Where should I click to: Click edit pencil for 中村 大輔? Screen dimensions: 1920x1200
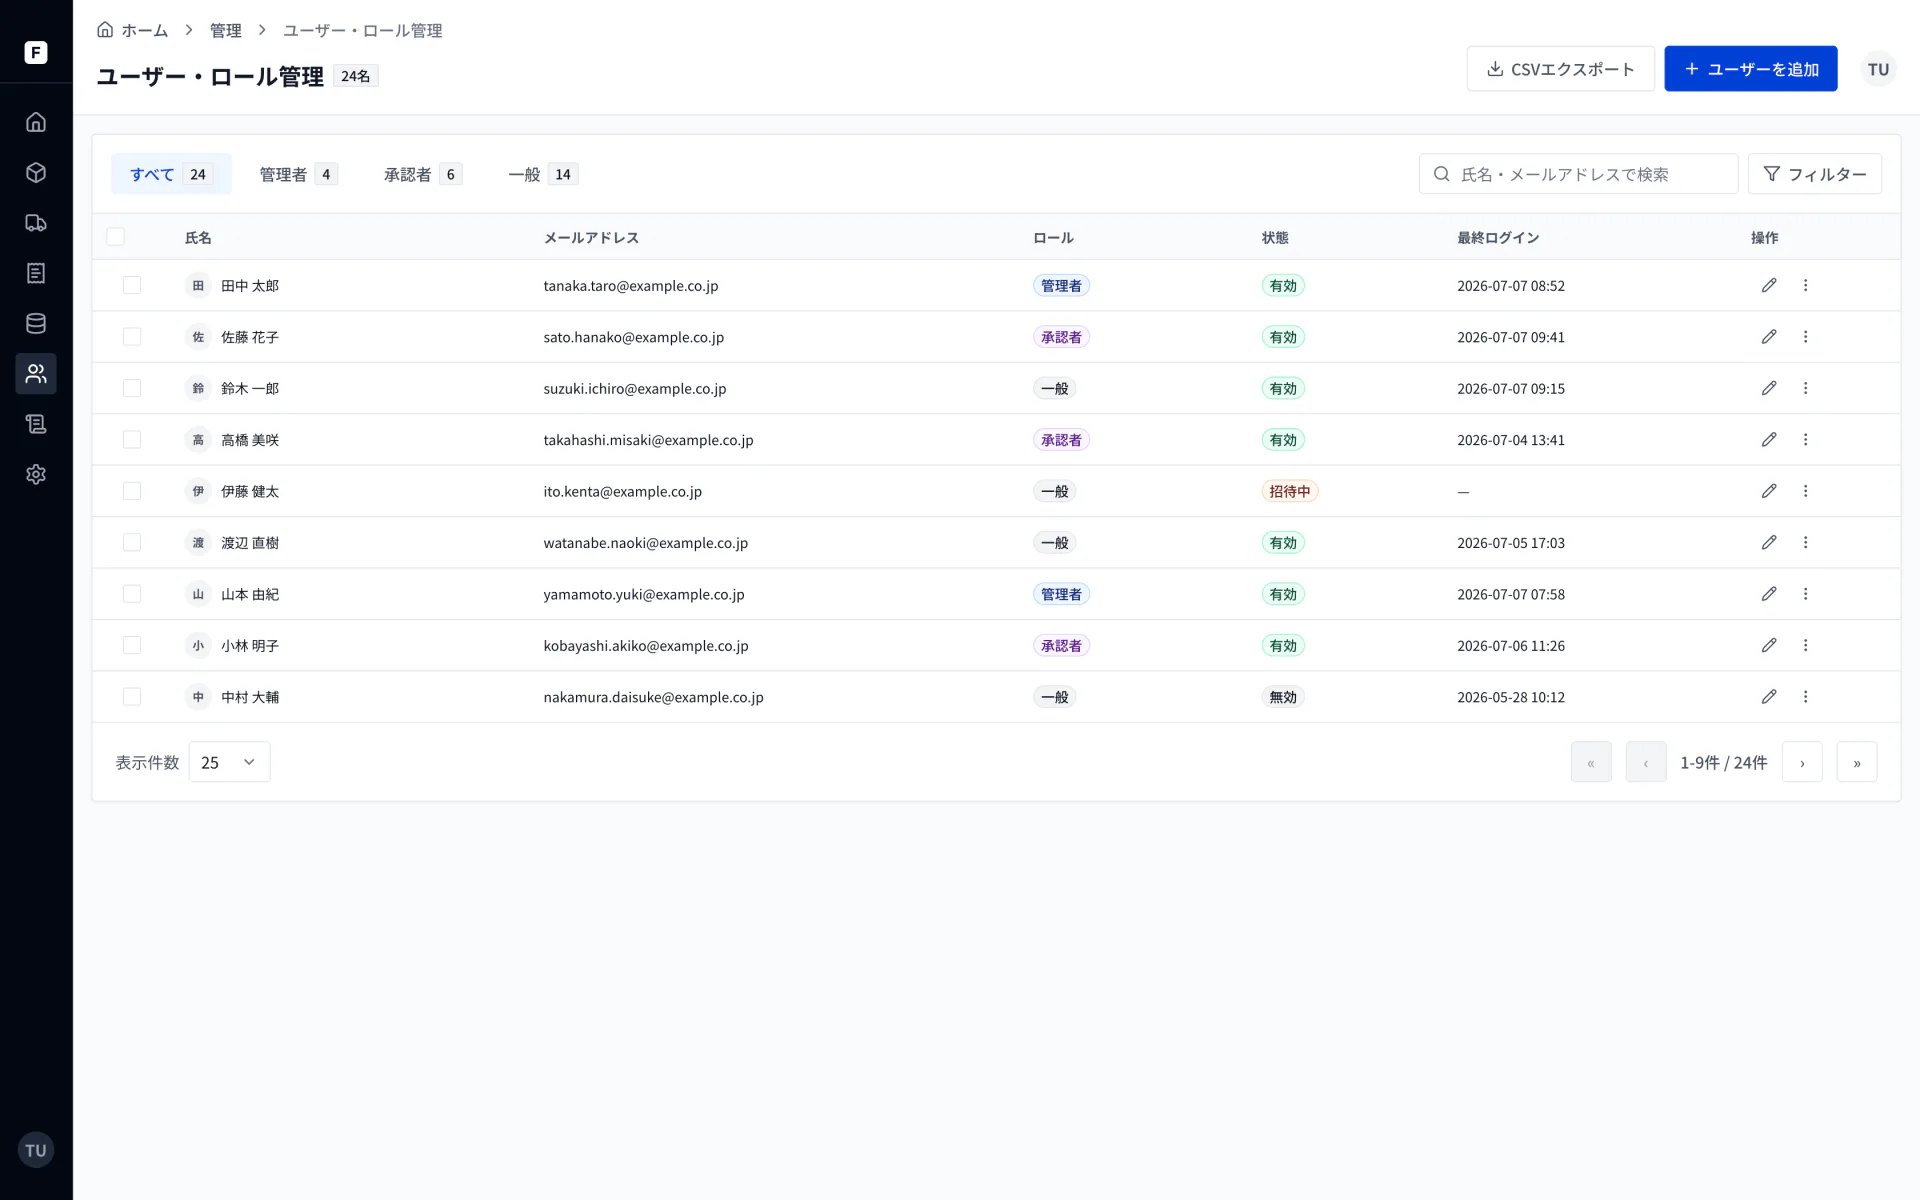[1769, 697]
